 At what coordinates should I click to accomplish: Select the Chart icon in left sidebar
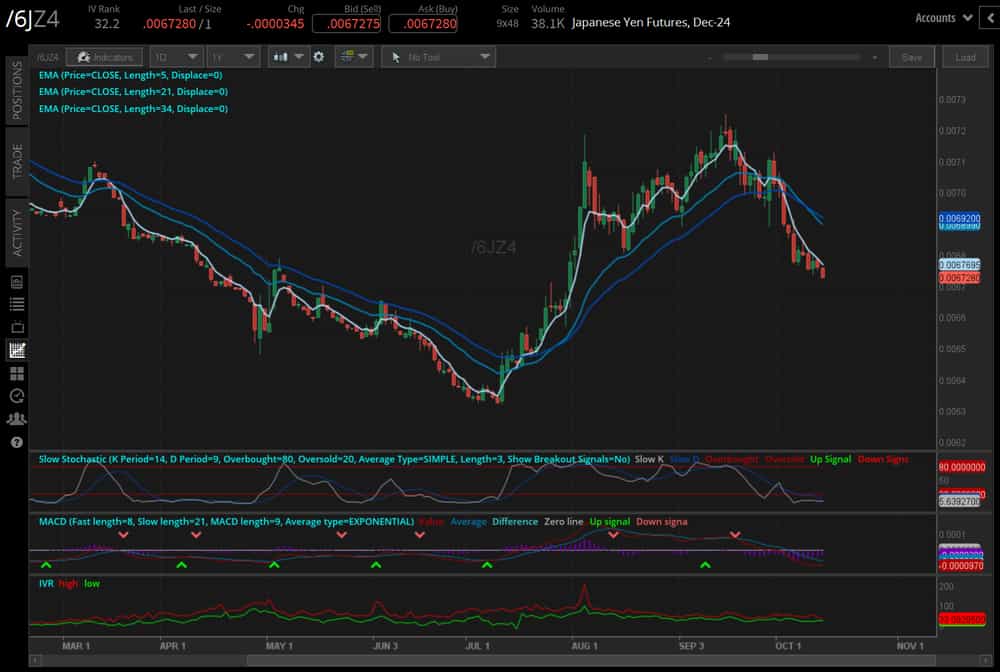point(16,350)
